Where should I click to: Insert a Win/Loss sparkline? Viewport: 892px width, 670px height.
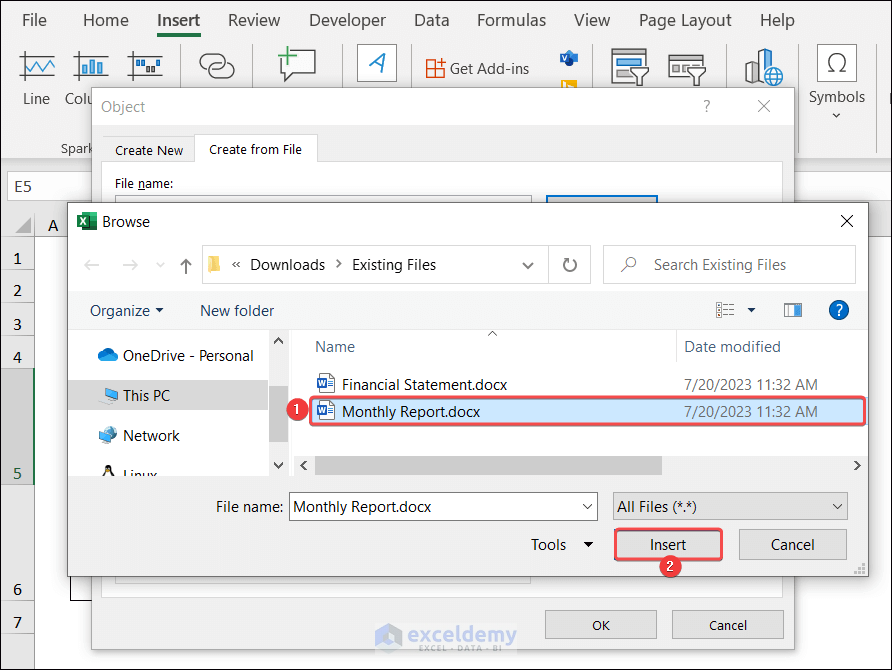pyautogui.click(x=144, y=66)
